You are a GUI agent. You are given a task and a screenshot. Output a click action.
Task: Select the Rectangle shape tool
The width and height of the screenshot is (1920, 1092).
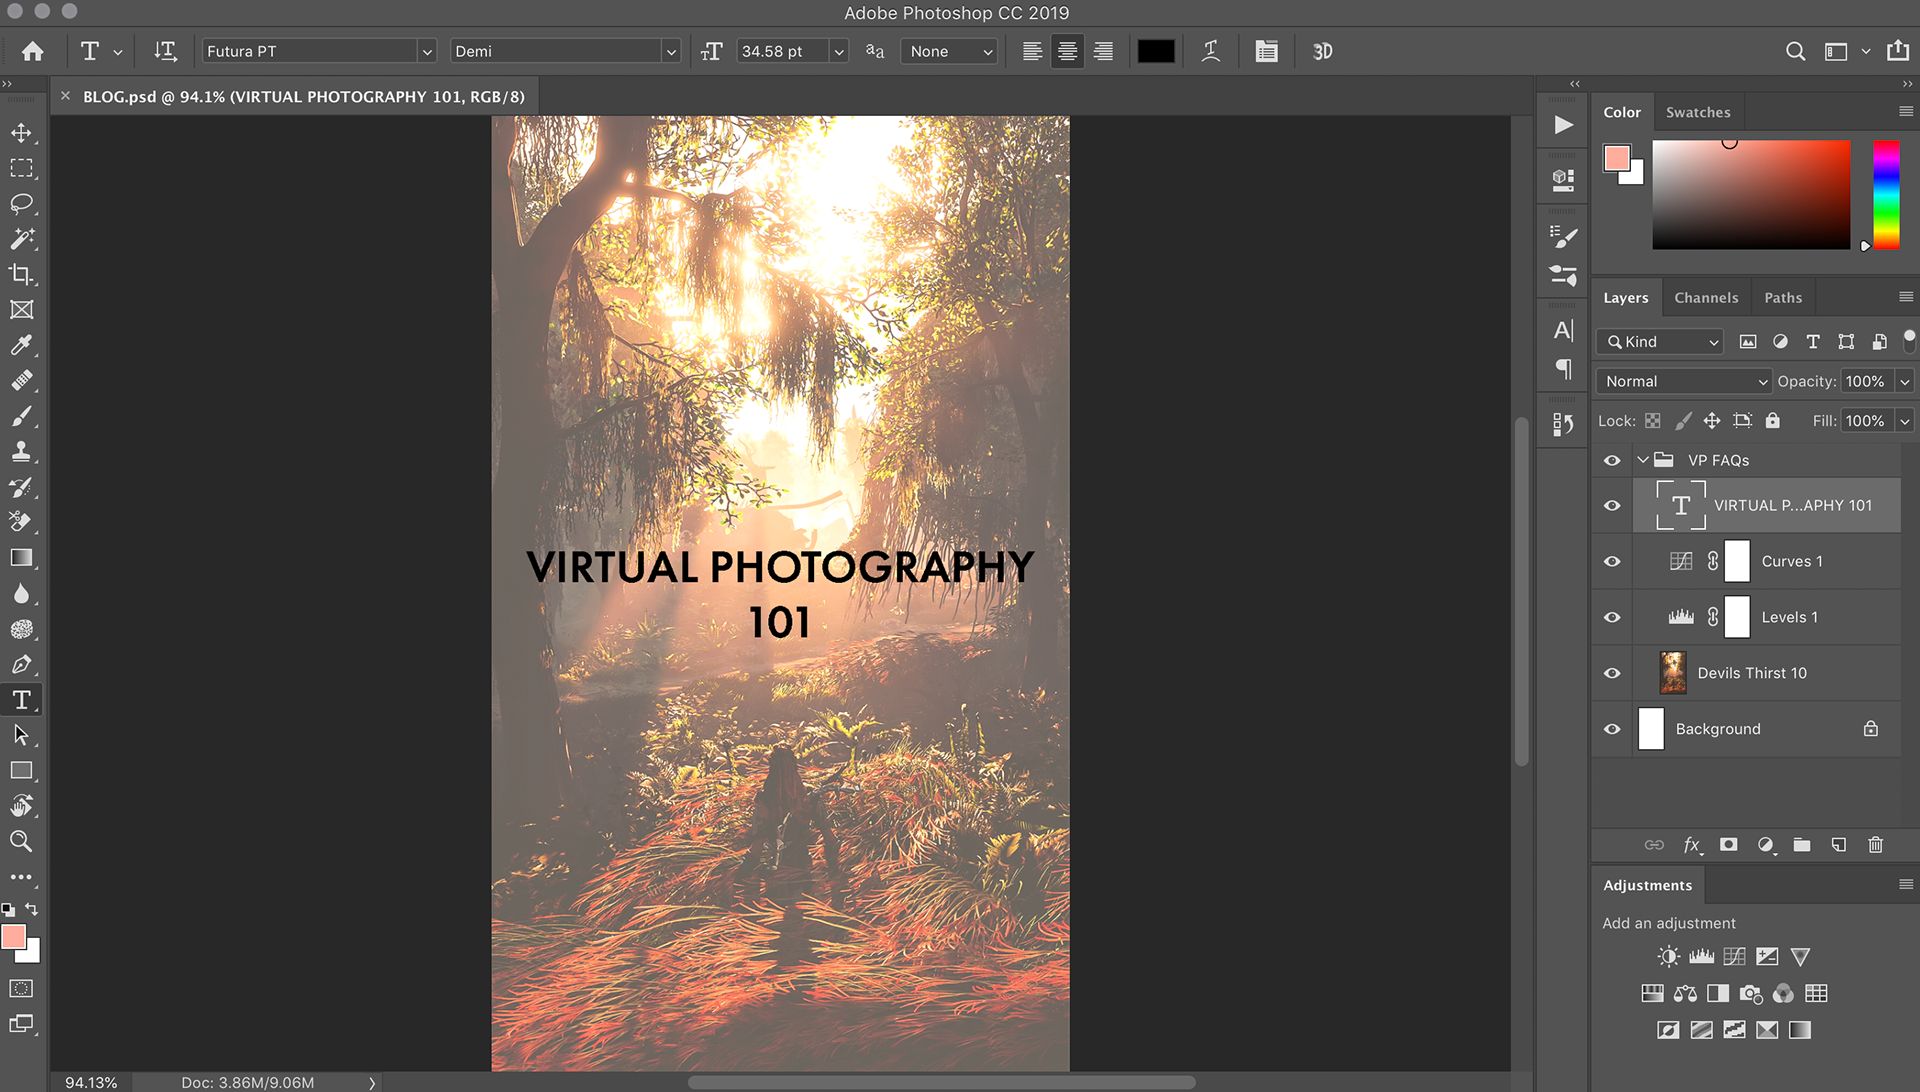click(x=21, y=770)
